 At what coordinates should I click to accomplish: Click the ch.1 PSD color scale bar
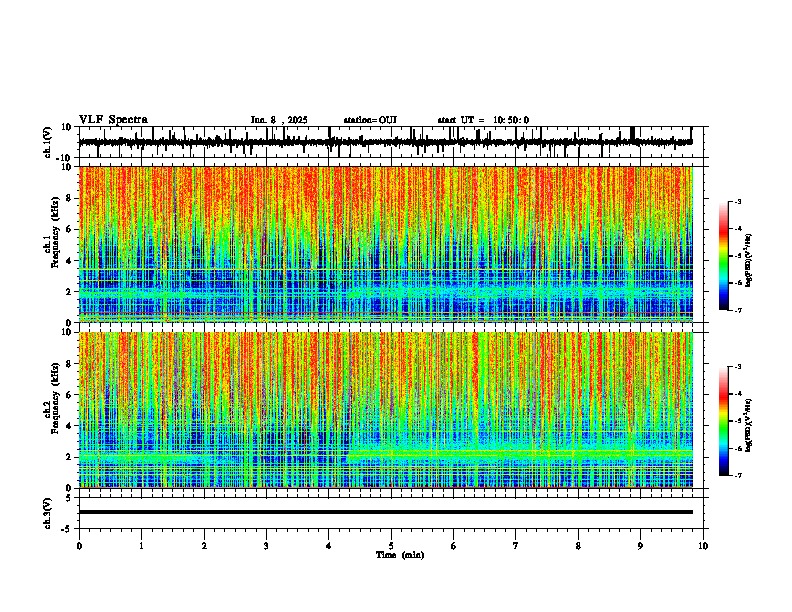tap(723, 256)
